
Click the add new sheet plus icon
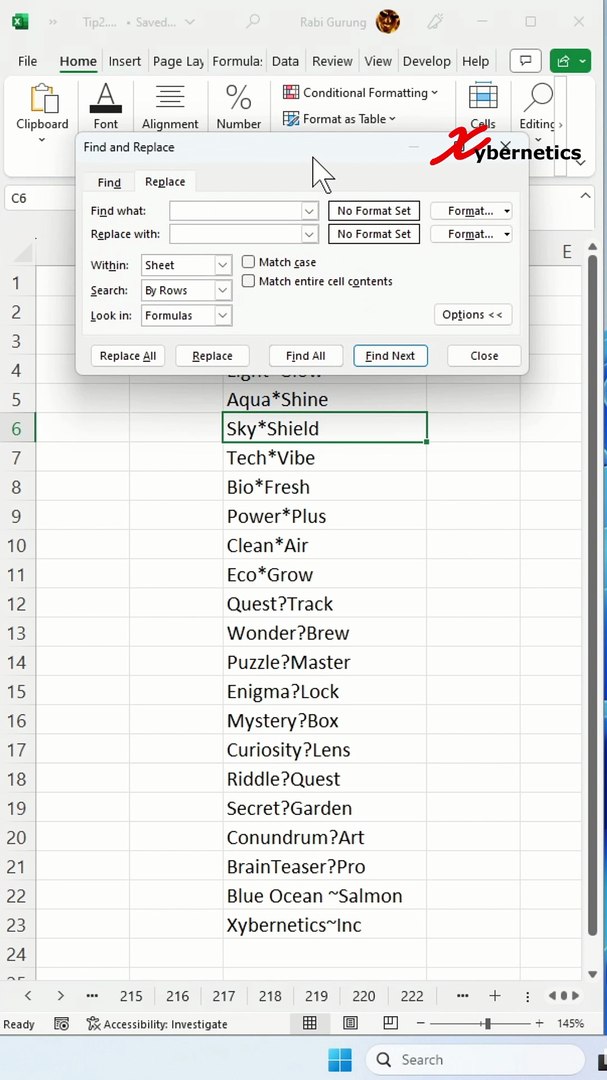point(495,996)
